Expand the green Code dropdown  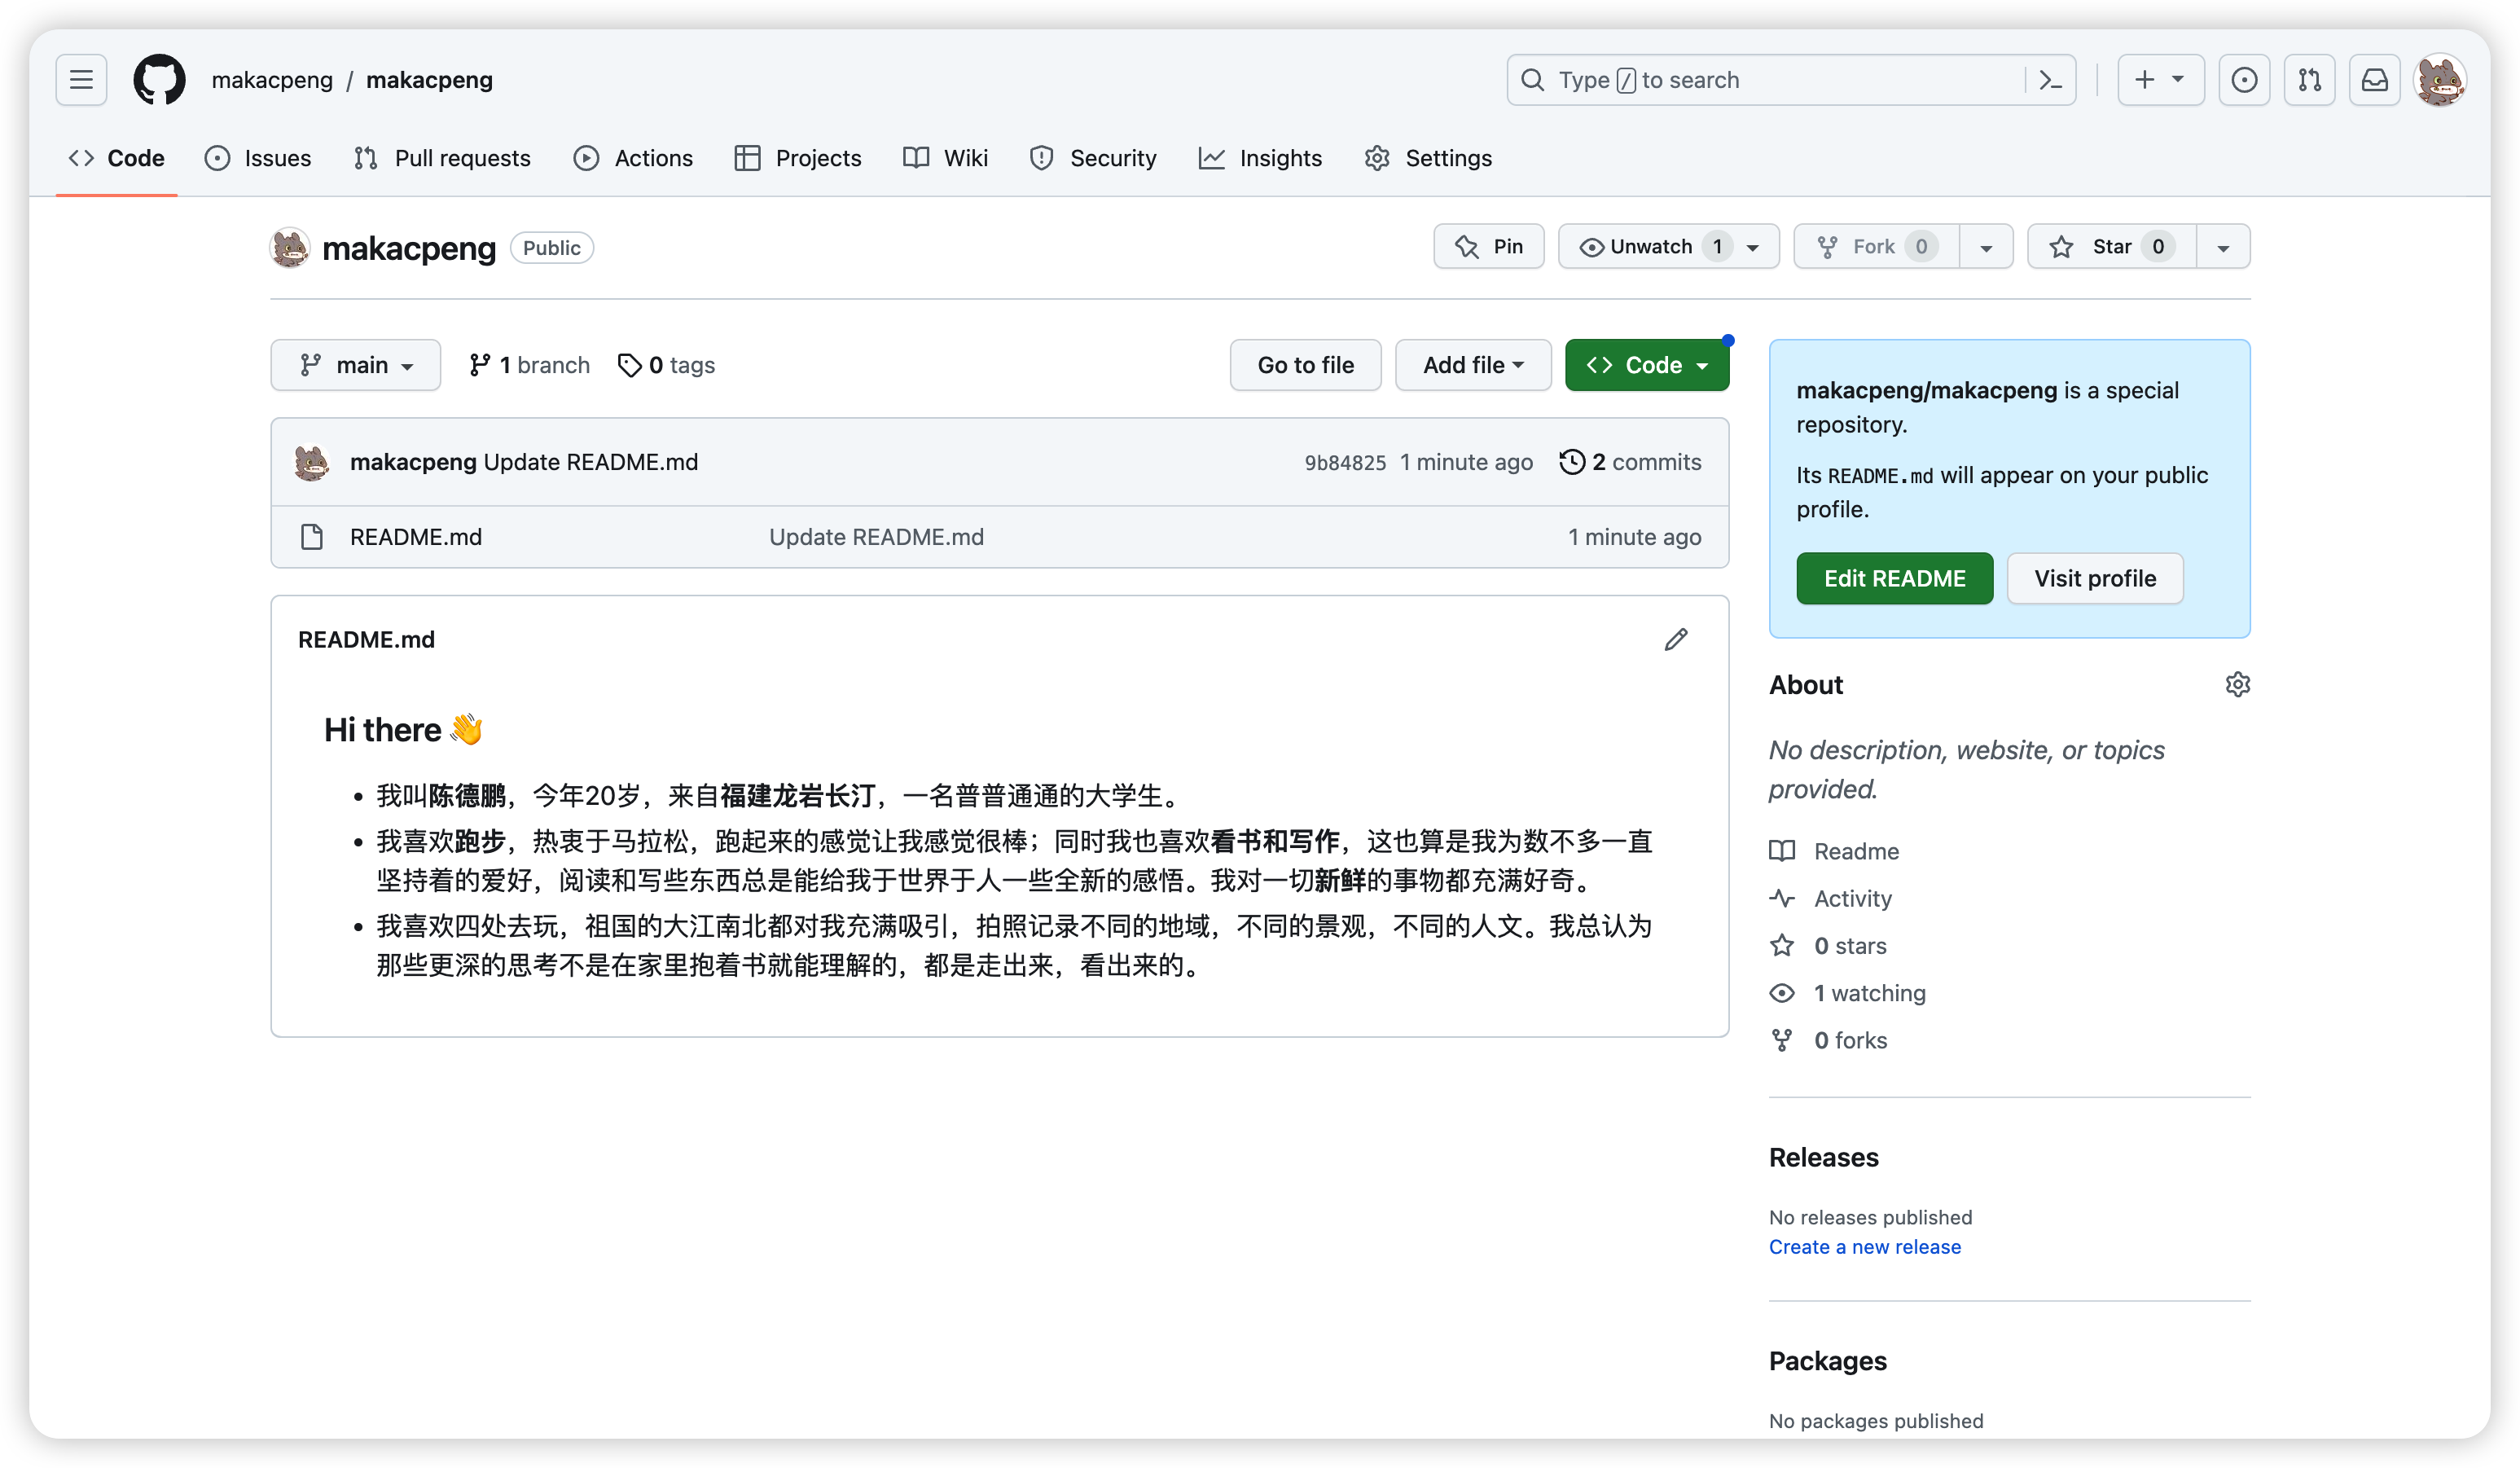pyautogui.click(x=1646, y=365)
